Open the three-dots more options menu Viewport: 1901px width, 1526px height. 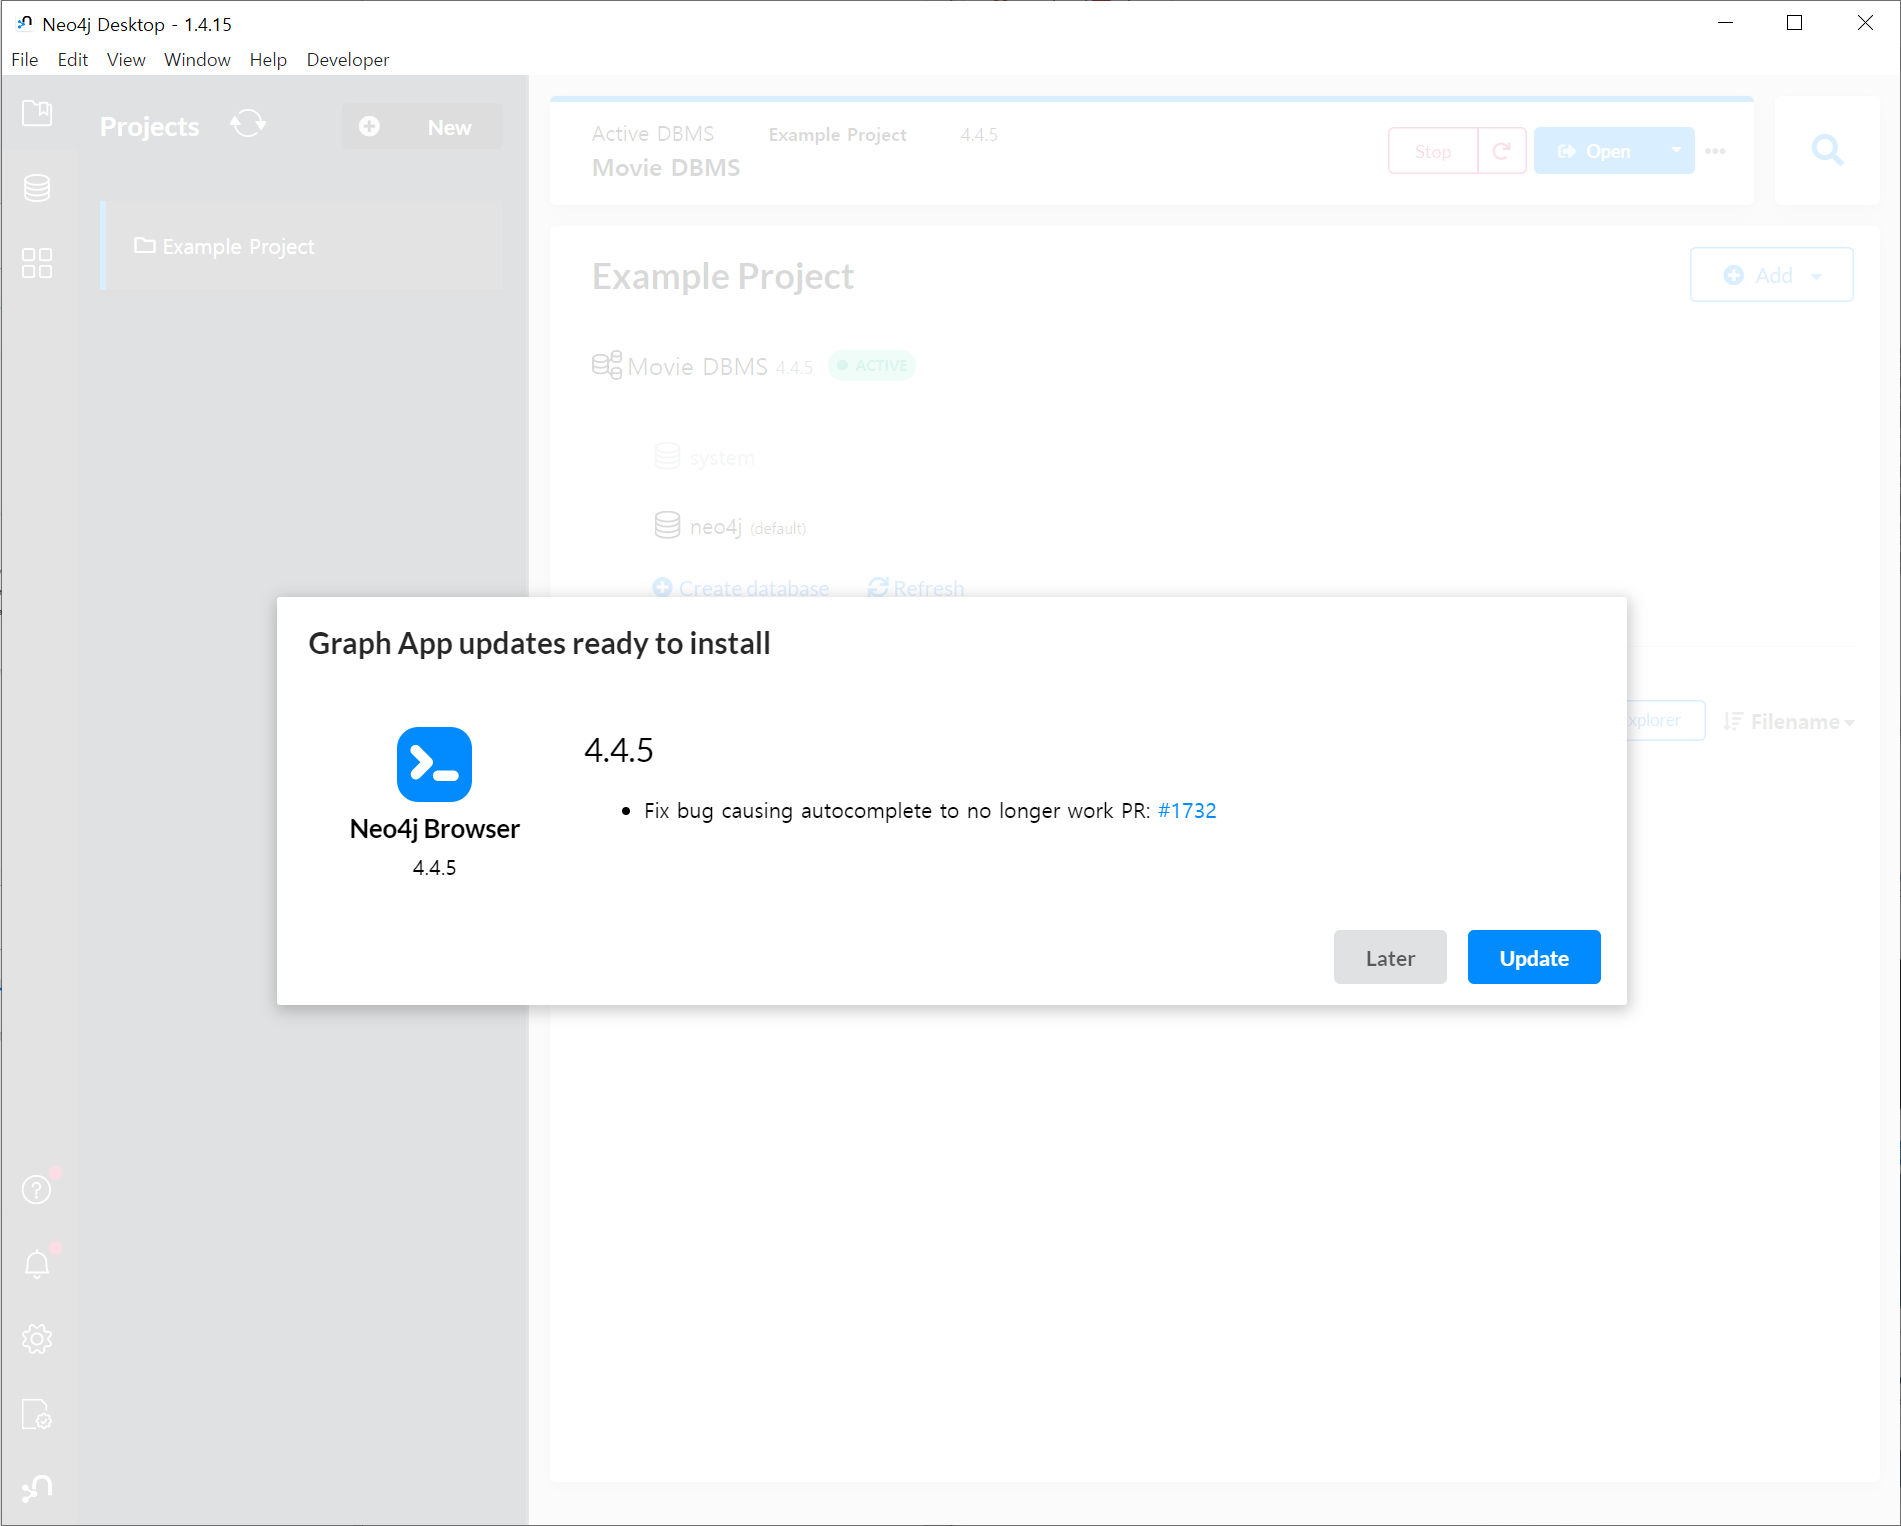tap(1716, 151)
